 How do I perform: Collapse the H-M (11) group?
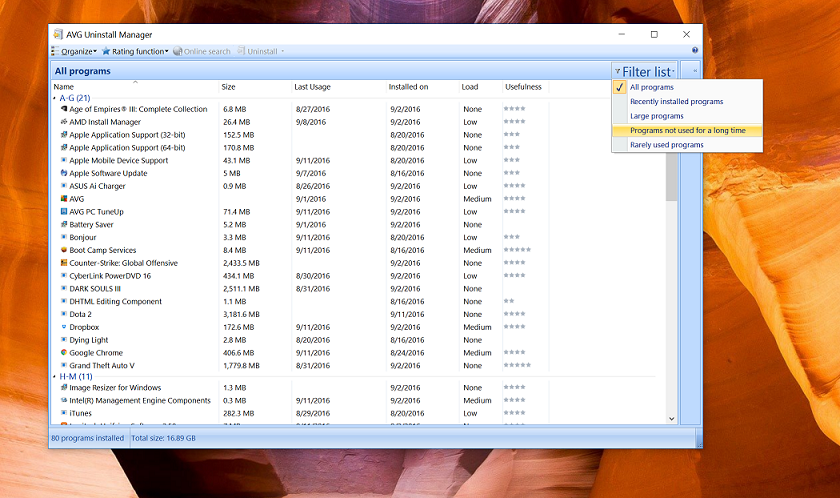point(55,377)
